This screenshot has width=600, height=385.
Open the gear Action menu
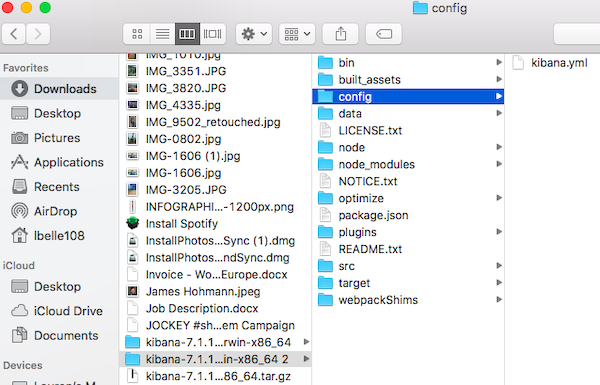(254, 34)
